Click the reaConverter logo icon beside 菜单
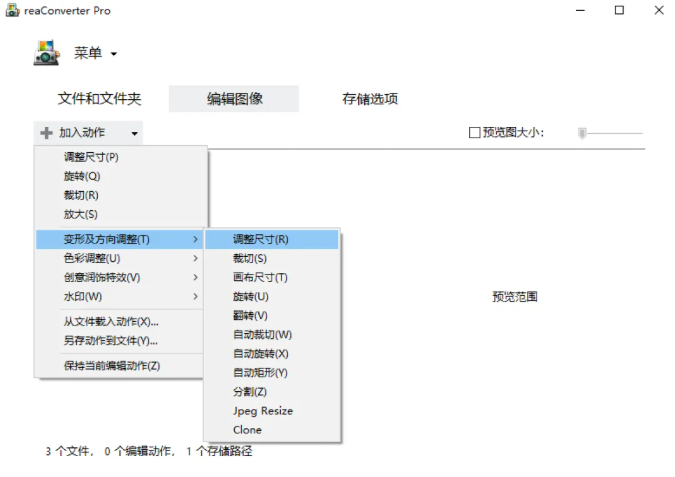The width and height of the screenshot is (675, 477). [x=46, y=53]
